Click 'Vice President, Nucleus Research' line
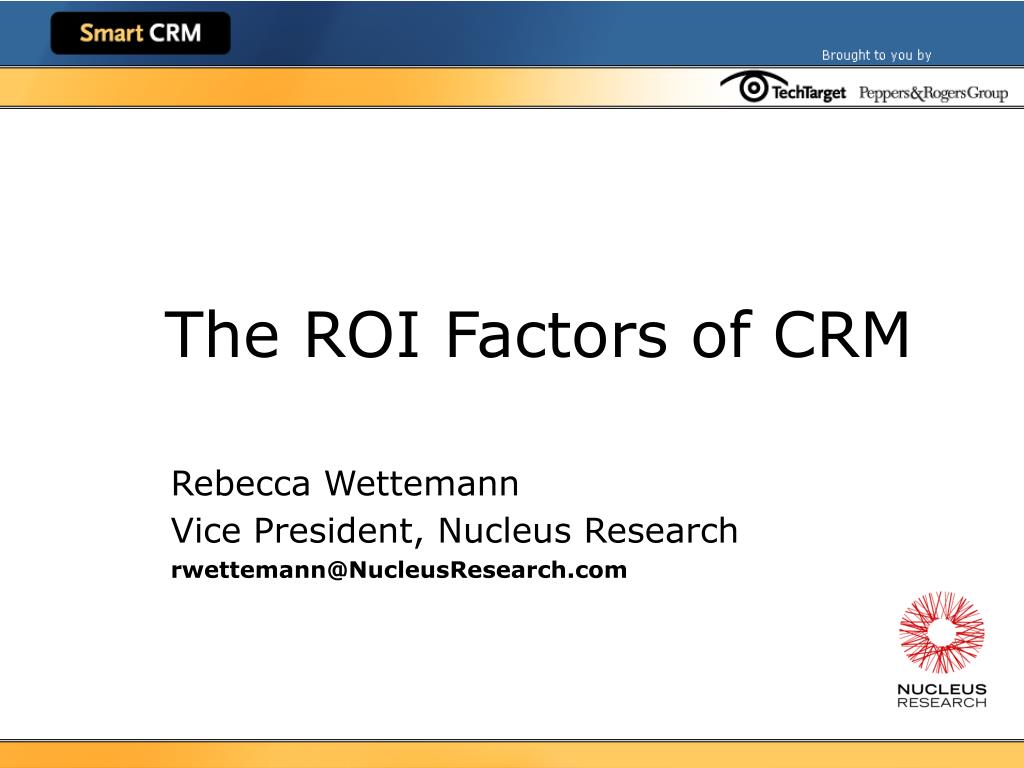Image resolution: width=1024 pixels, height=768 pixels. point(454,530)
